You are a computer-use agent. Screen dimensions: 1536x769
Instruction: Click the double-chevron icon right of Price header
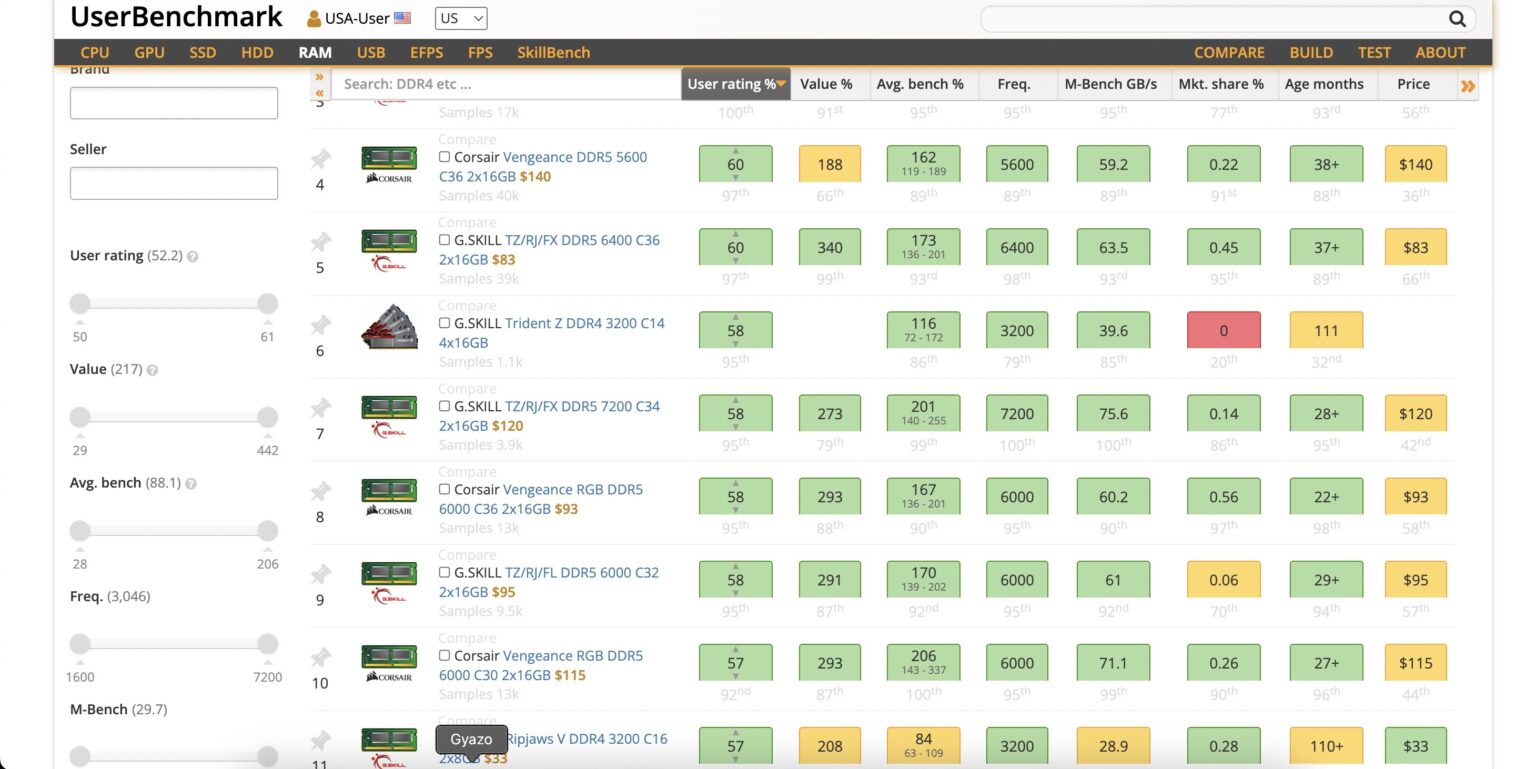click(x=1468, y=85)
